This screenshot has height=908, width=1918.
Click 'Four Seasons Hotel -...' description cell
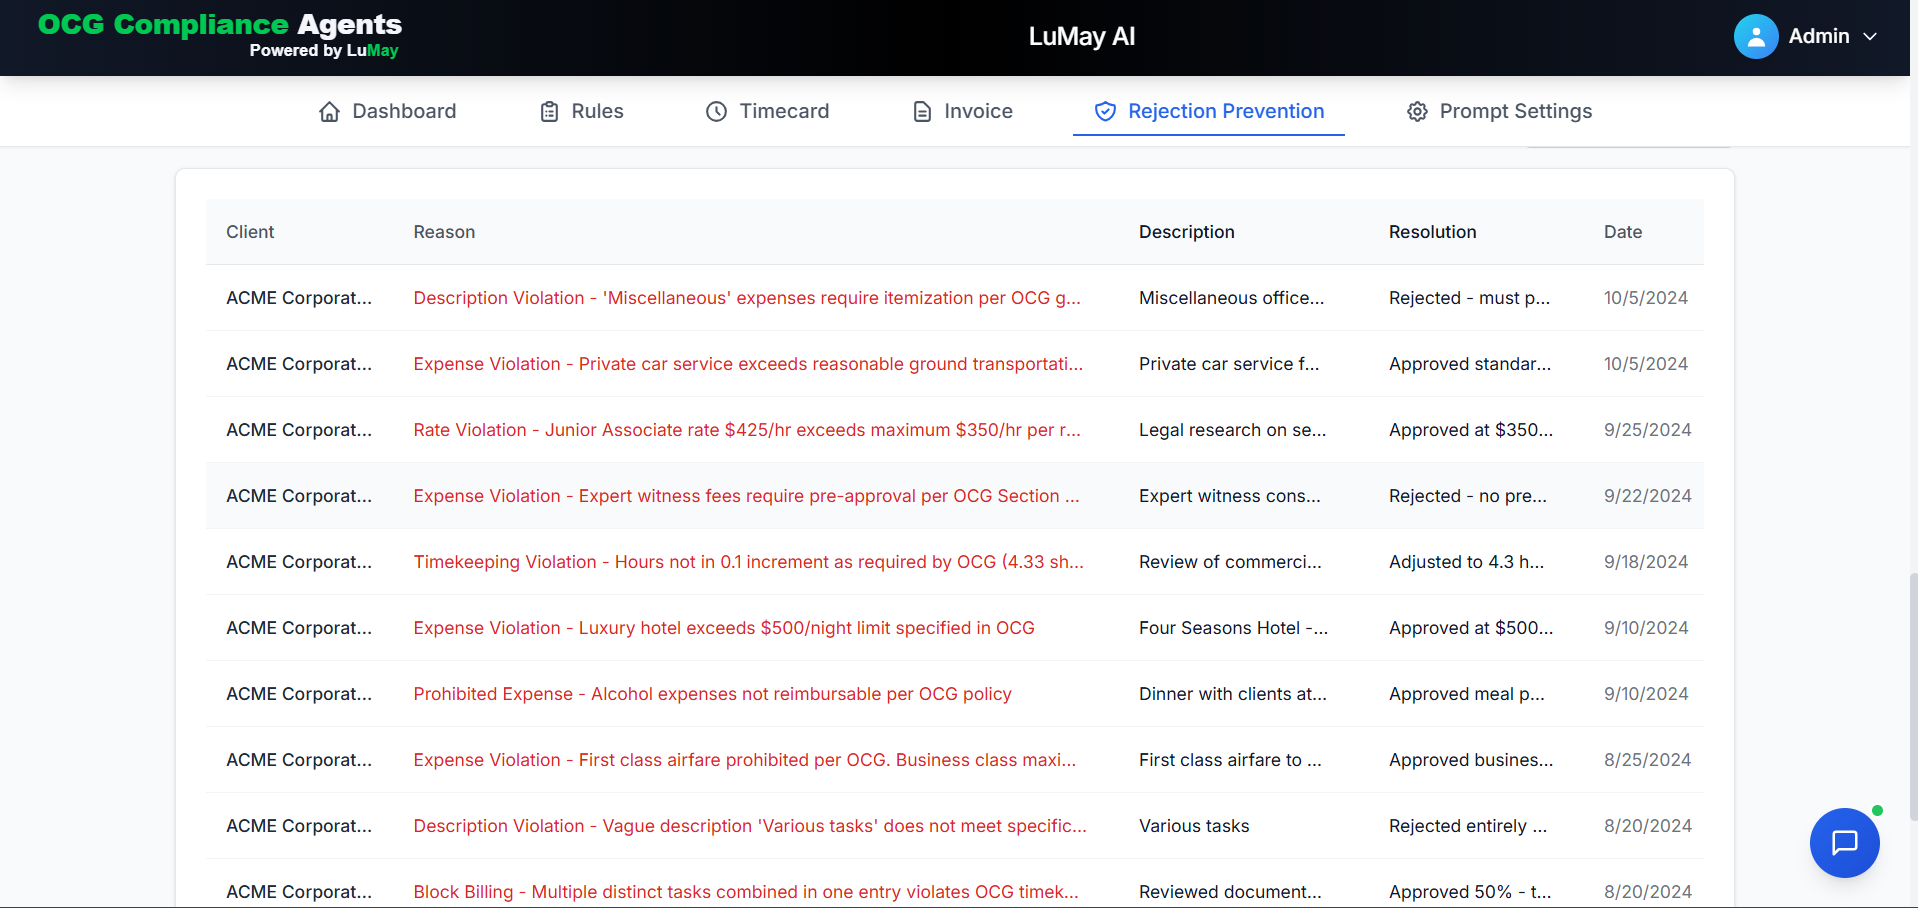tap(1233, 628)
